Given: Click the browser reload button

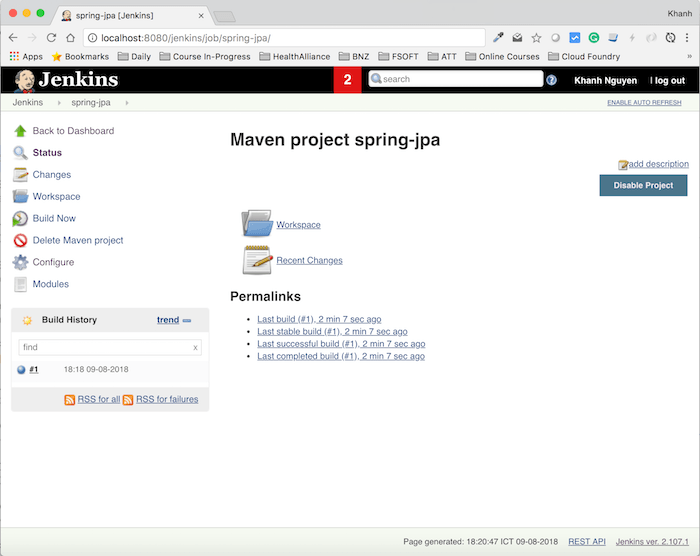Looking at the screenshot, I should [51, 38].
